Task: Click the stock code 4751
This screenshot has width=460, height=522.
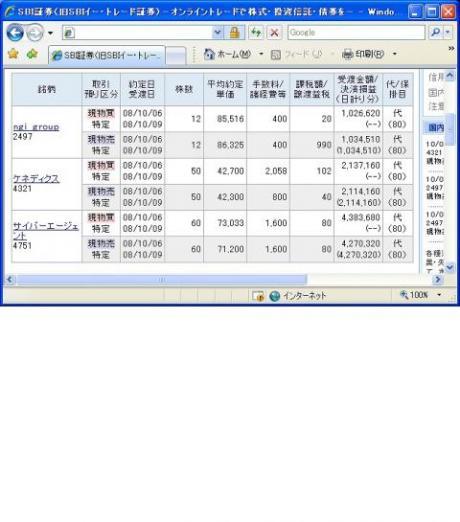Action: coord(22,246)
